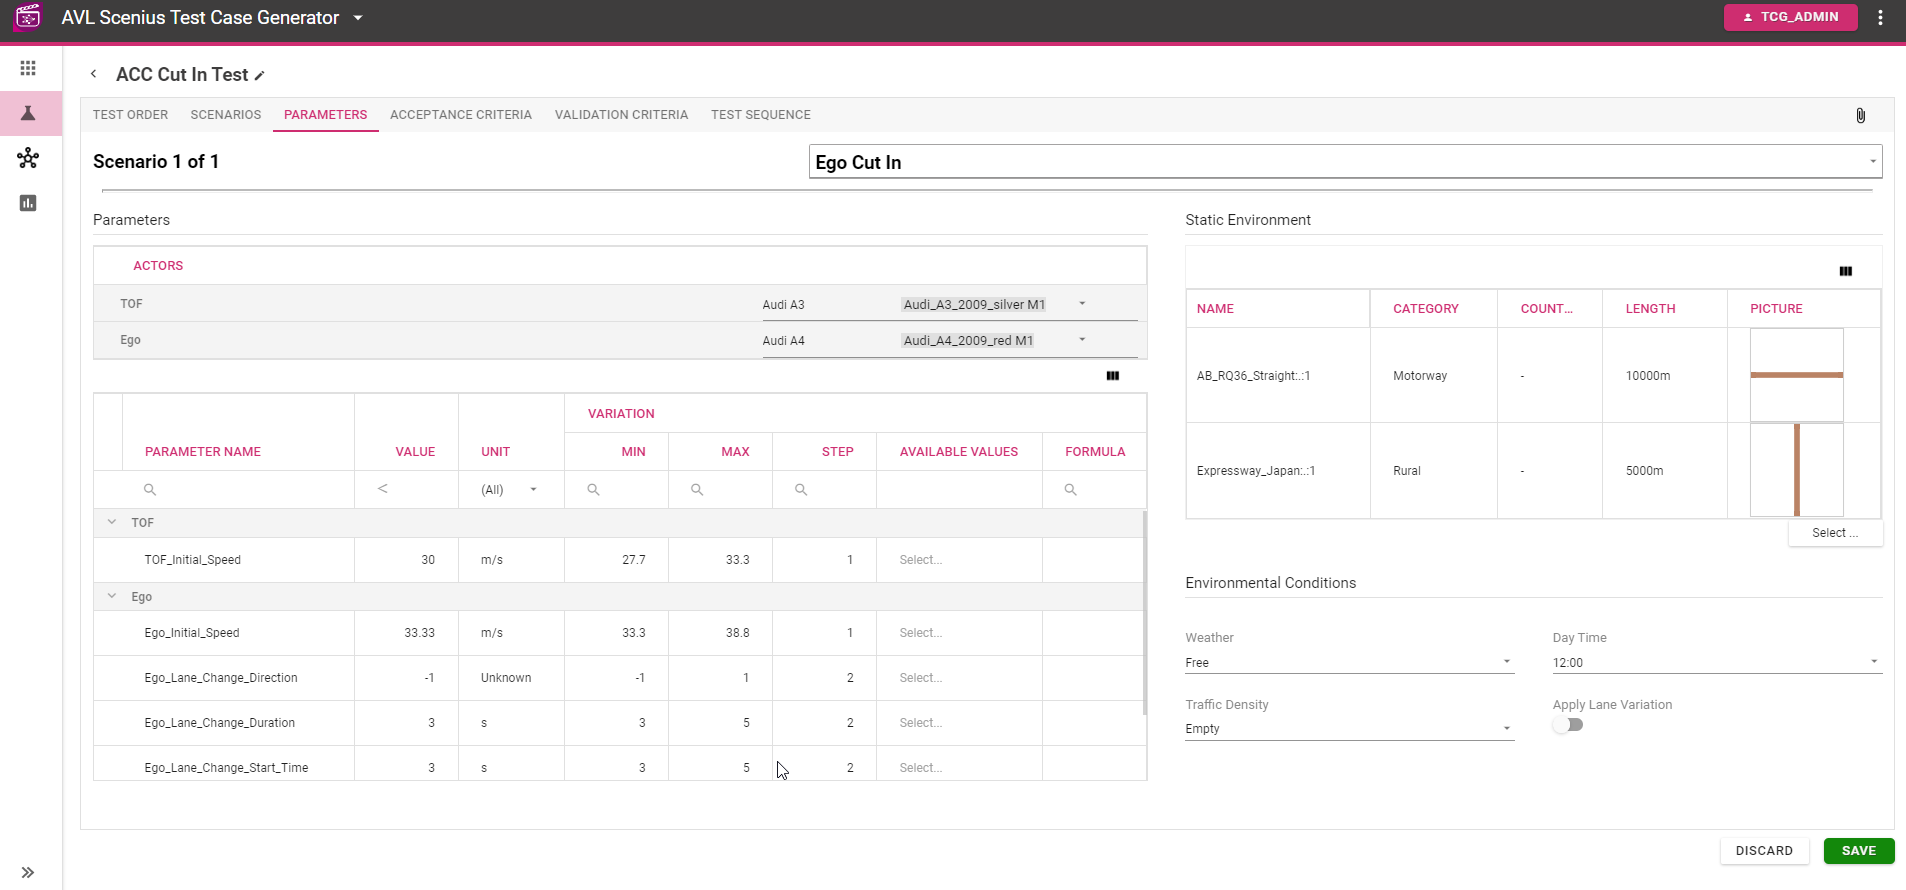Open the Day Time dropdown showing 12:00

point(1717,662)
